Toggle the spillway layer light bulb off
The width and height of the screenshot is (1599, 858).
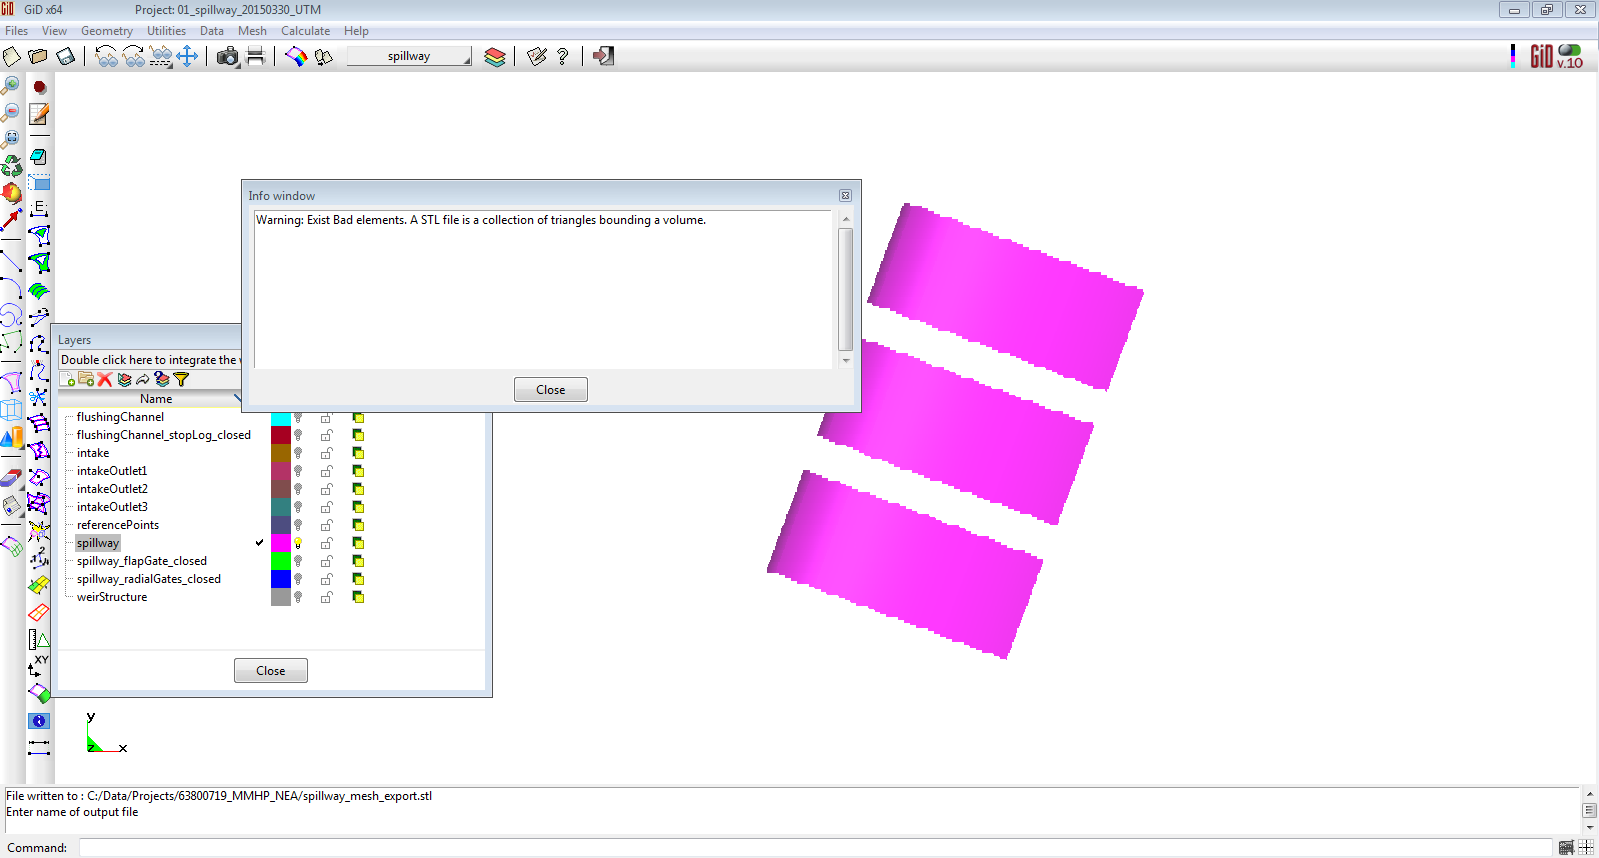click(298, 543)
